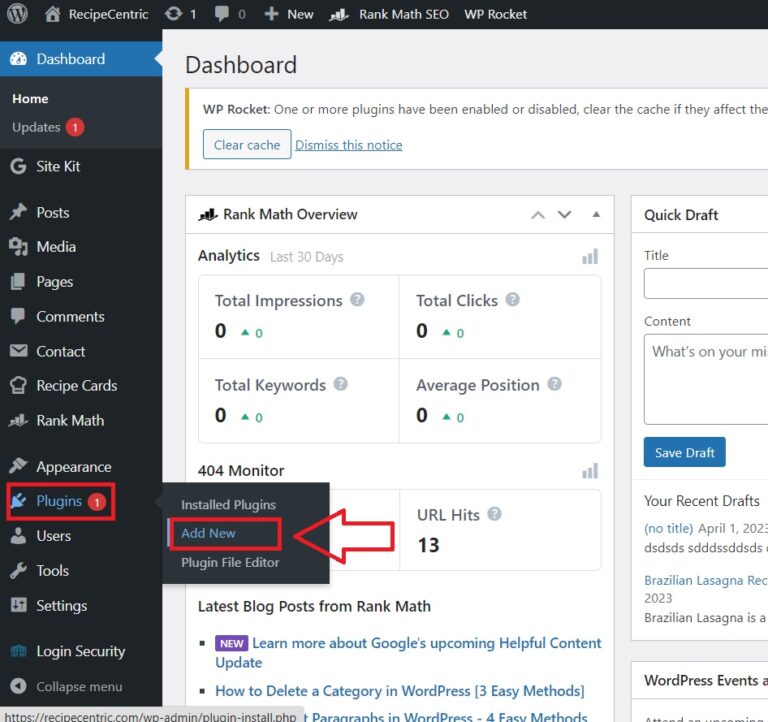Click help icon beside Total Impressions
This screenshot has height=722, width=768.
pyautogui.click(x=357, y=300)
